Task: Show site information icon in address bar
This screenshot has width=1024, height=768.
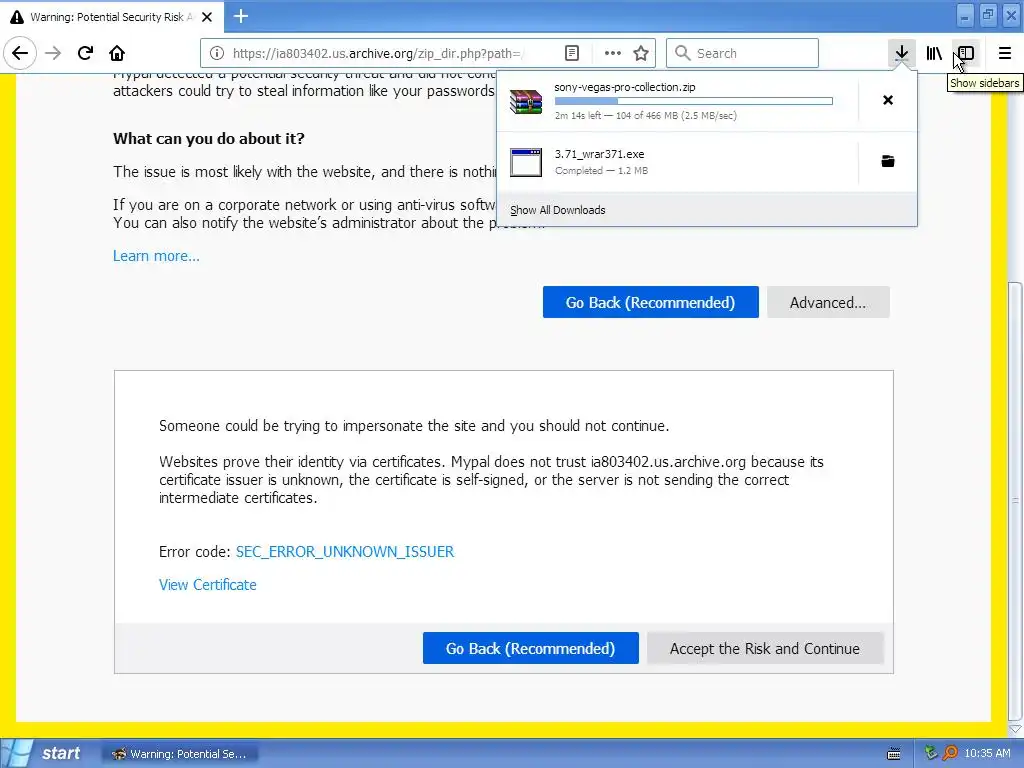Action: (x=217, y=53)
